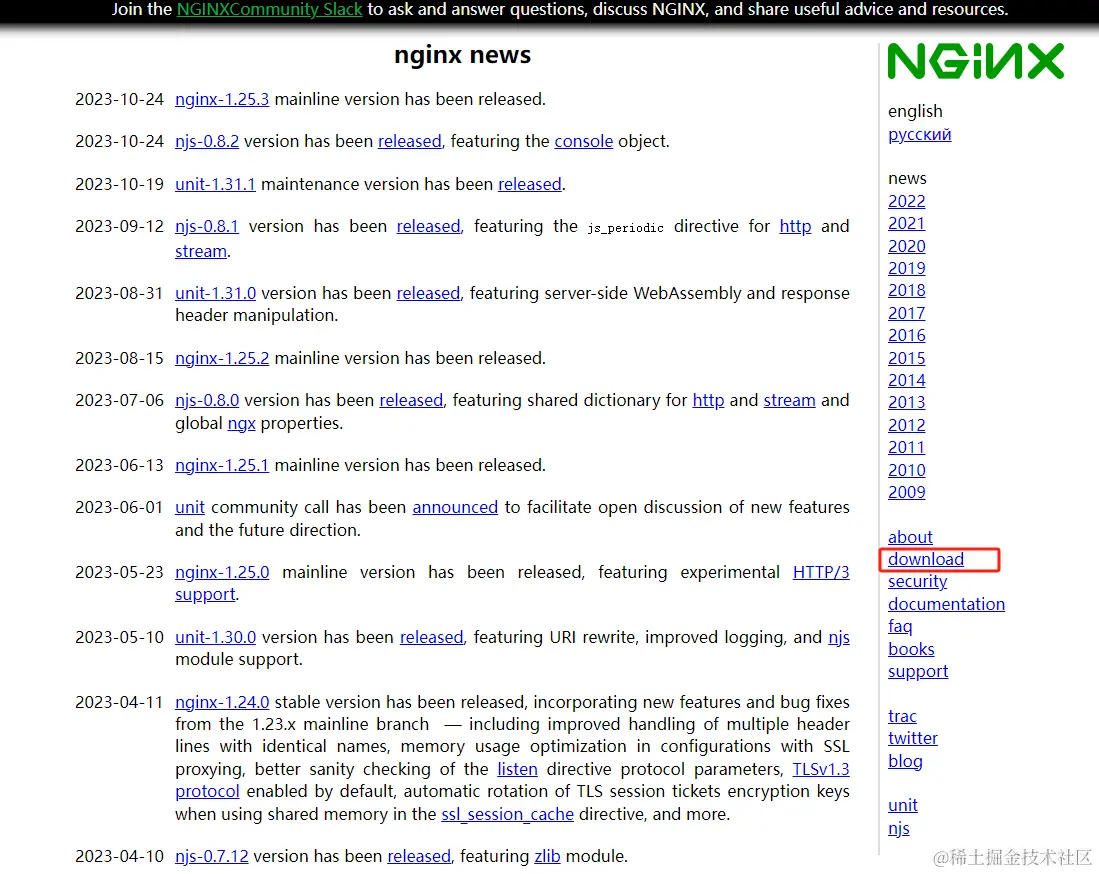This screenshot has width=1099, height=874.
Task: Open 2009 news archive
Action: pyautogui.click(x=907, y=493)
